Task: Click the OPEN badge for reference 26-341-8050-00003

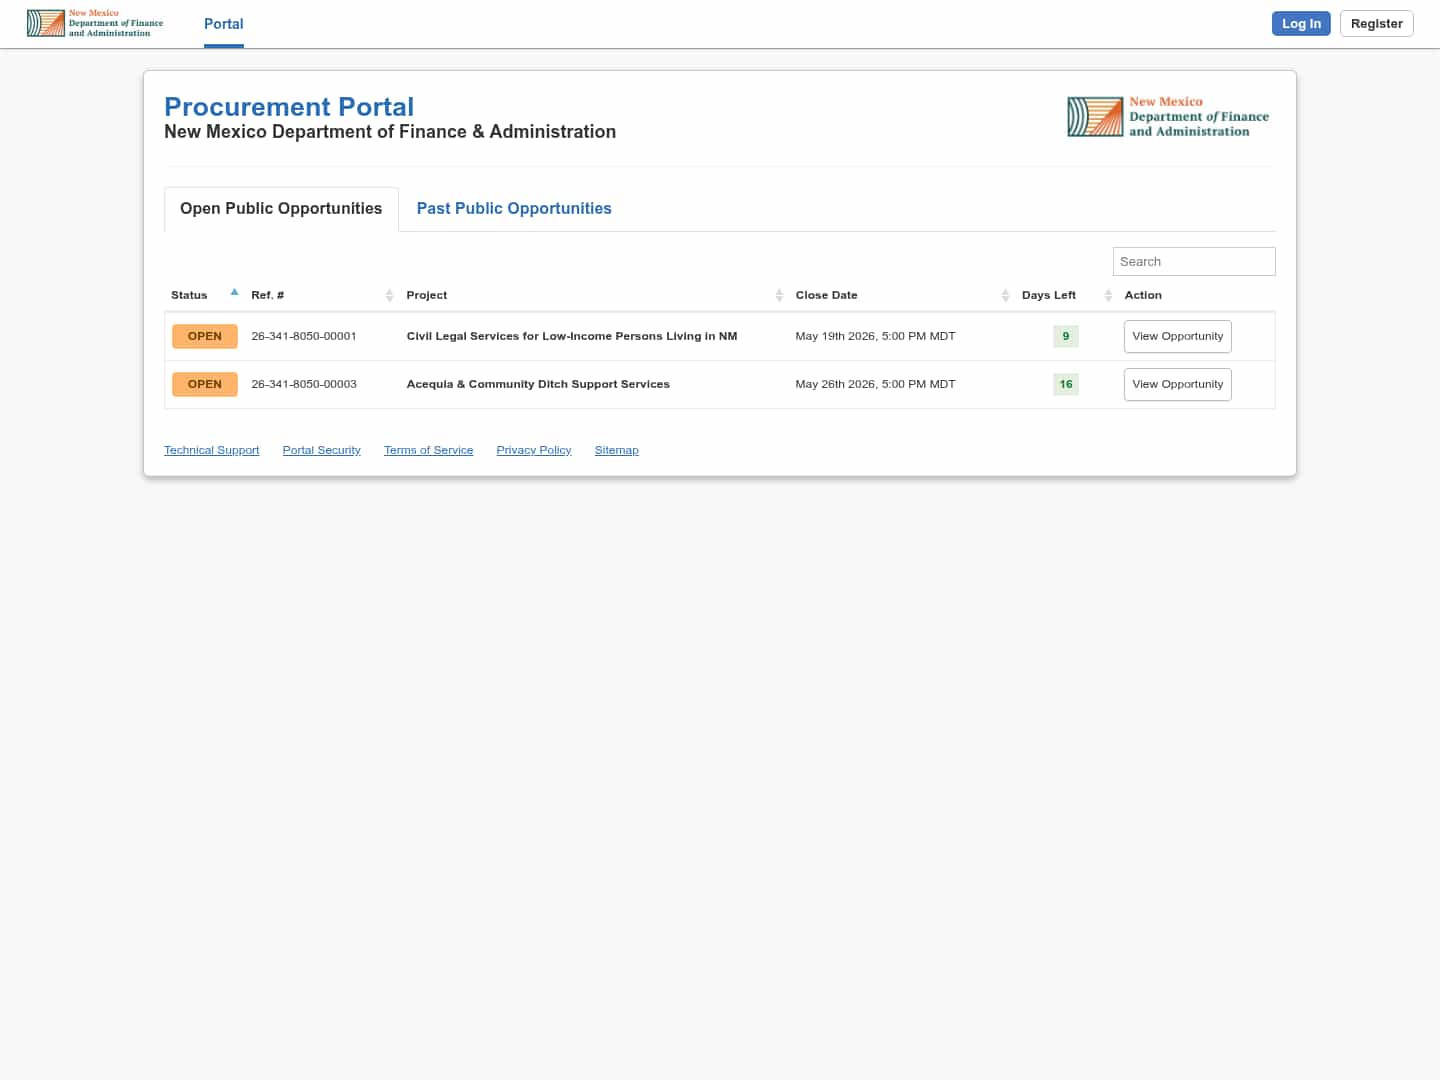Action: point(205,385)
